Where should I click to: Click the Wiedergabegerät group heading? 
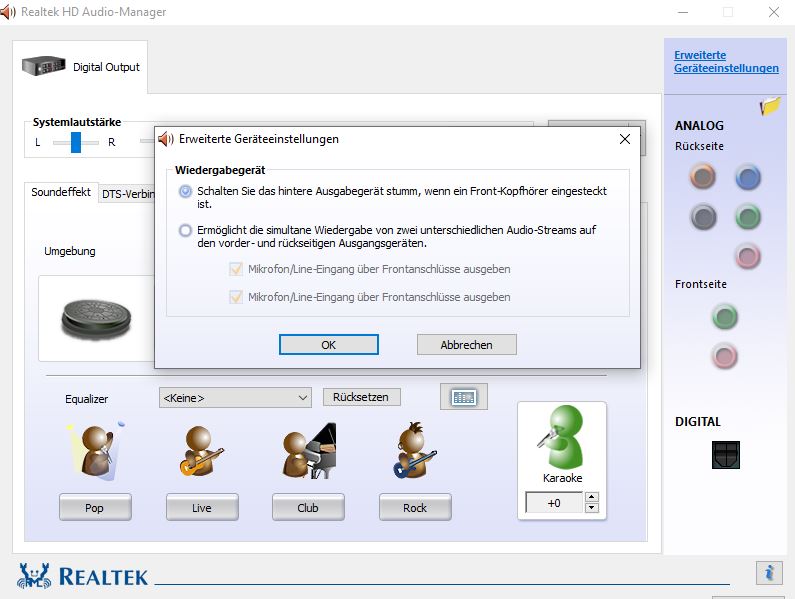coord(220,170)
